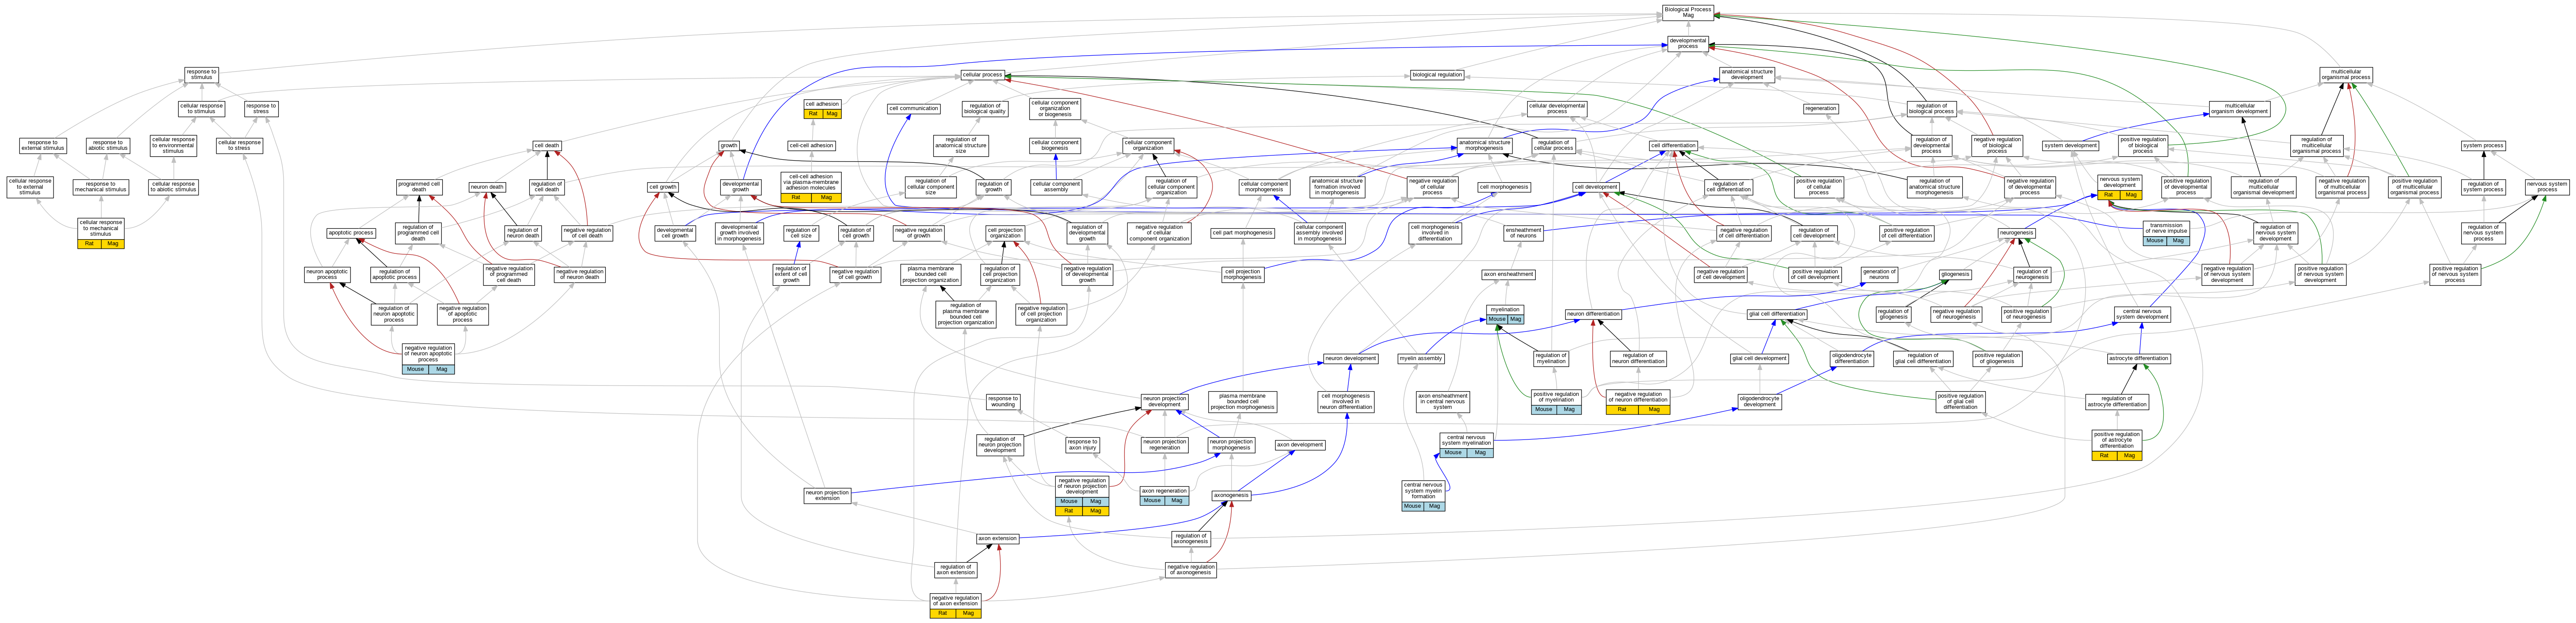Select the 'cell morphogenesis' node
Image resolution: width=2576 pixels, height=623 pixels.
(x=1504, y=187)
